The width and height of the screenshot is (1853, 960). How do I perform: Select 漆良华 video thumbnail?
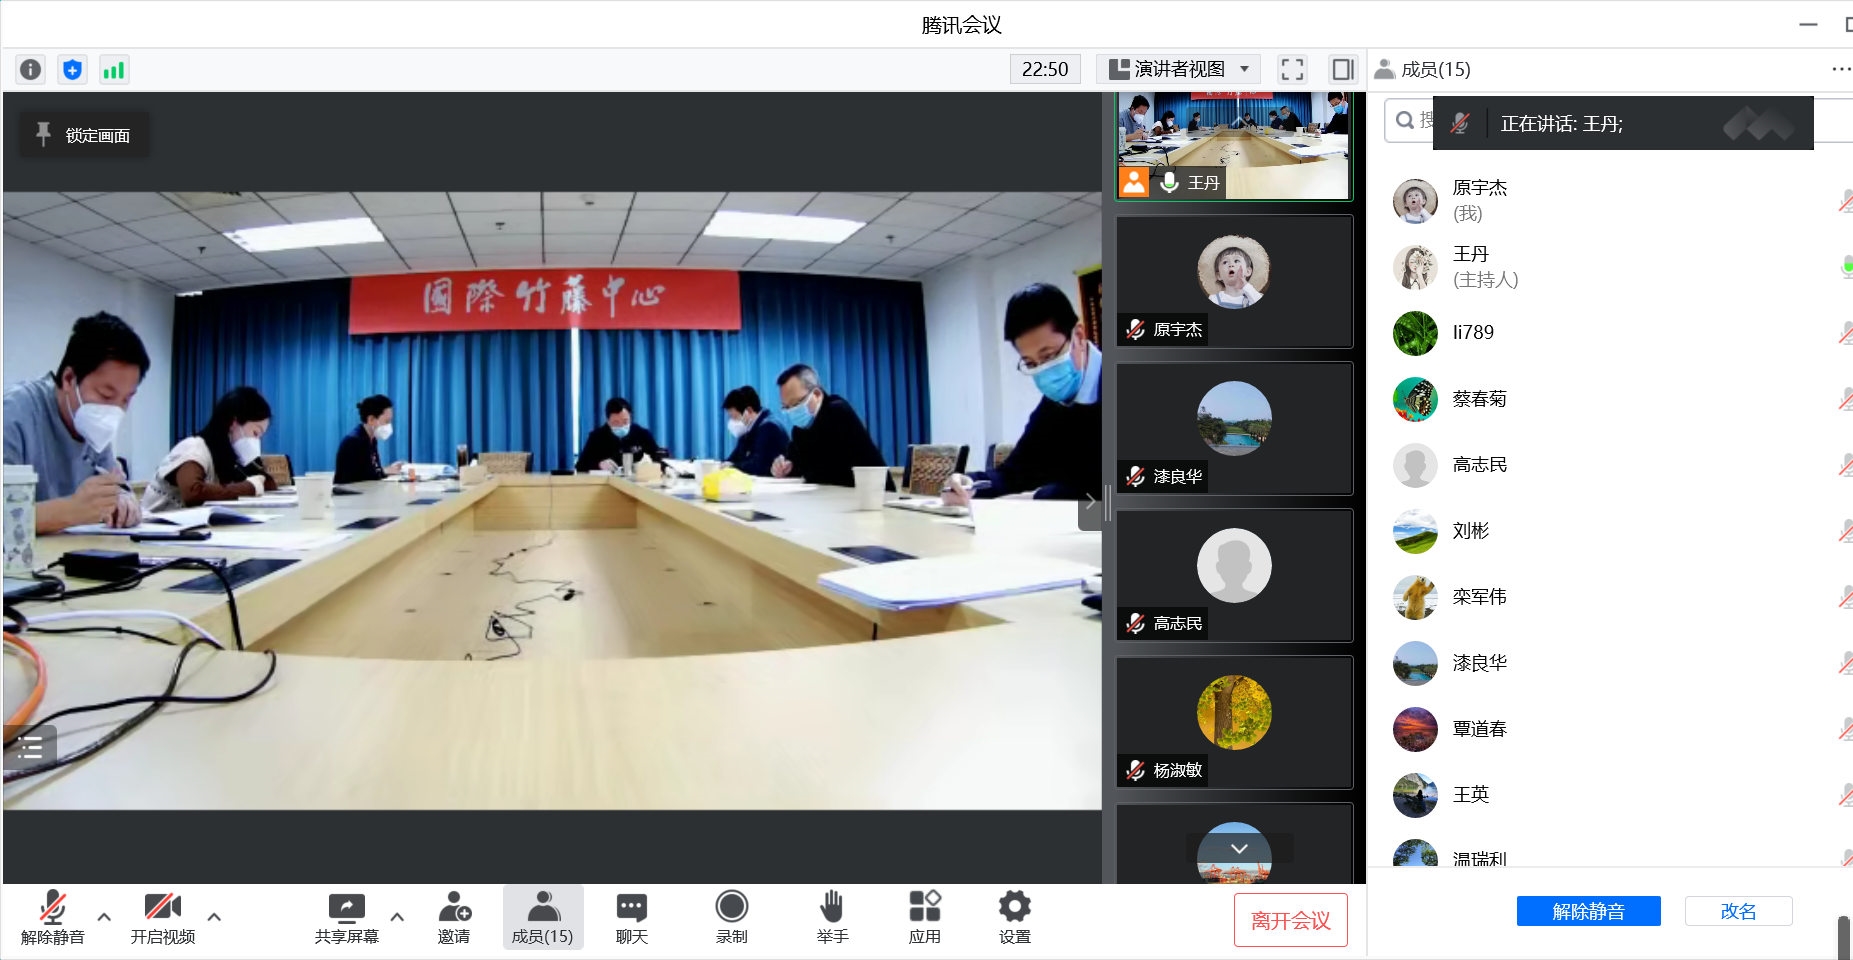click(x=1234, y=428)
